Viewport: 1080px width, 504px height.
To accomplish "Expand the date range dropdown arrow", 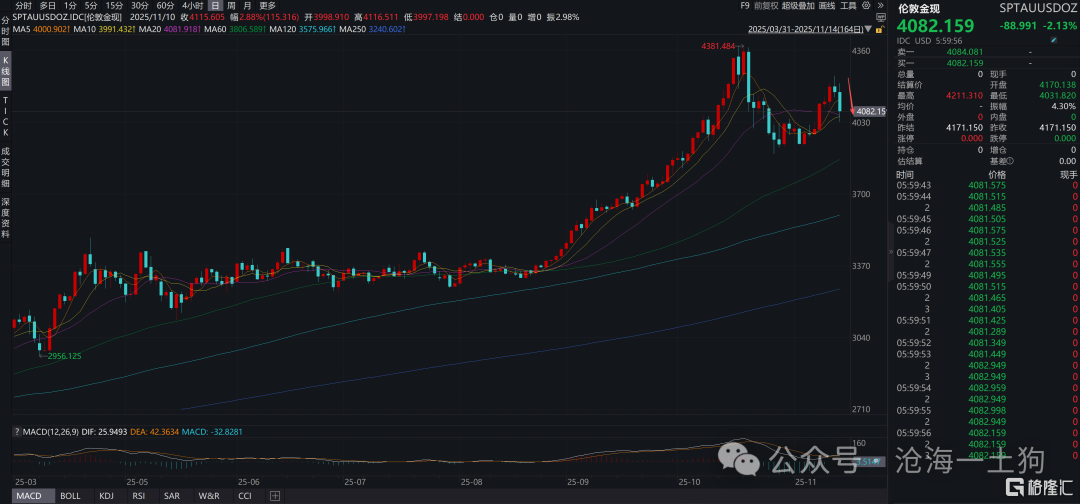I will click(869, 30).
